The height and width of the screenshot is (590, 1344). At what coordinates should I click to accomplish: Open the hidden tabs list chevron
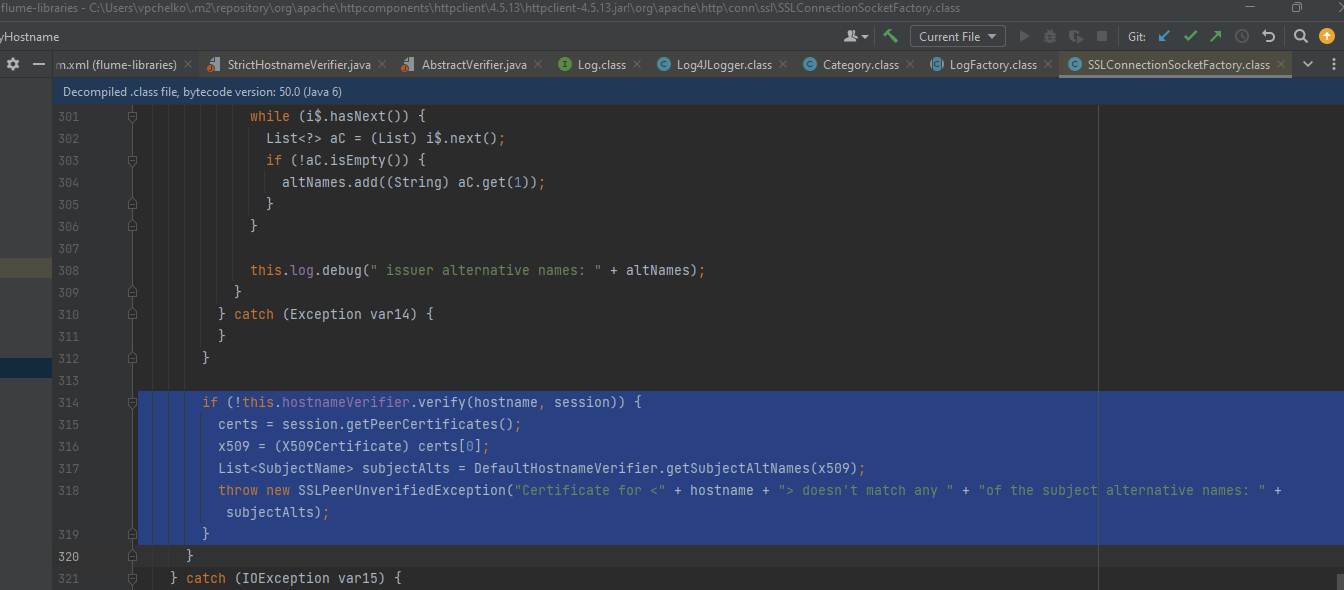pos(1308,63)
